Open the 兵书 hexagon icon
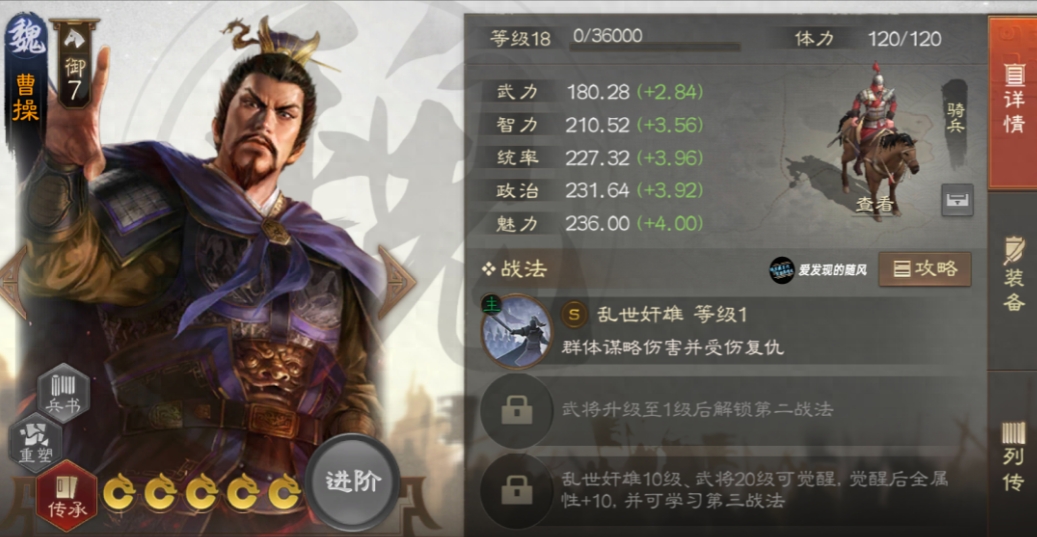 63,394
